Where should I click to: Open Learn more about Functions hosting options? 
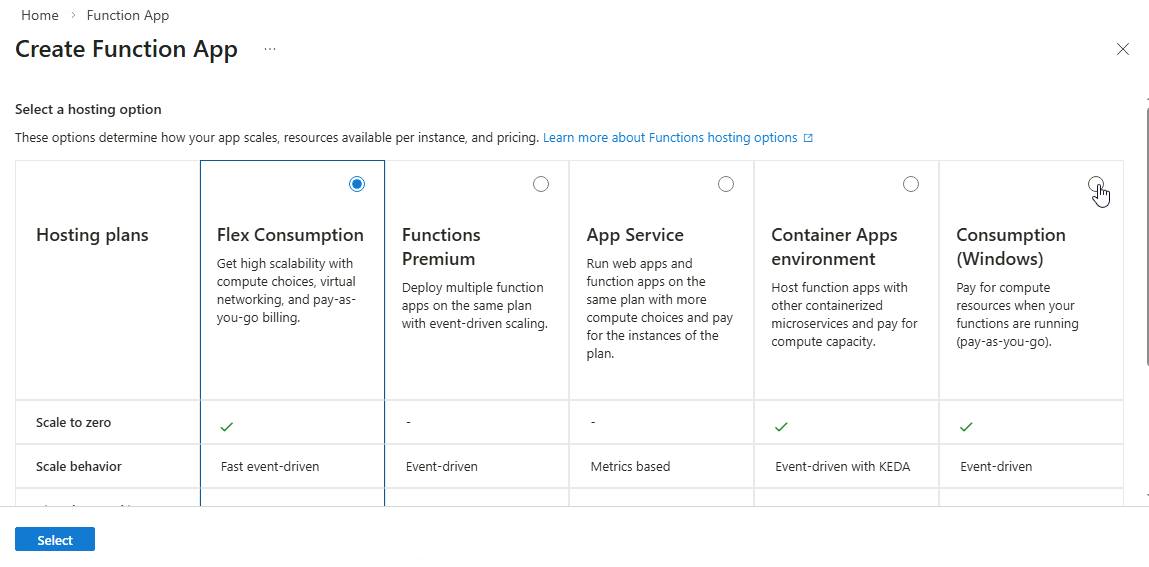[670, 138]
